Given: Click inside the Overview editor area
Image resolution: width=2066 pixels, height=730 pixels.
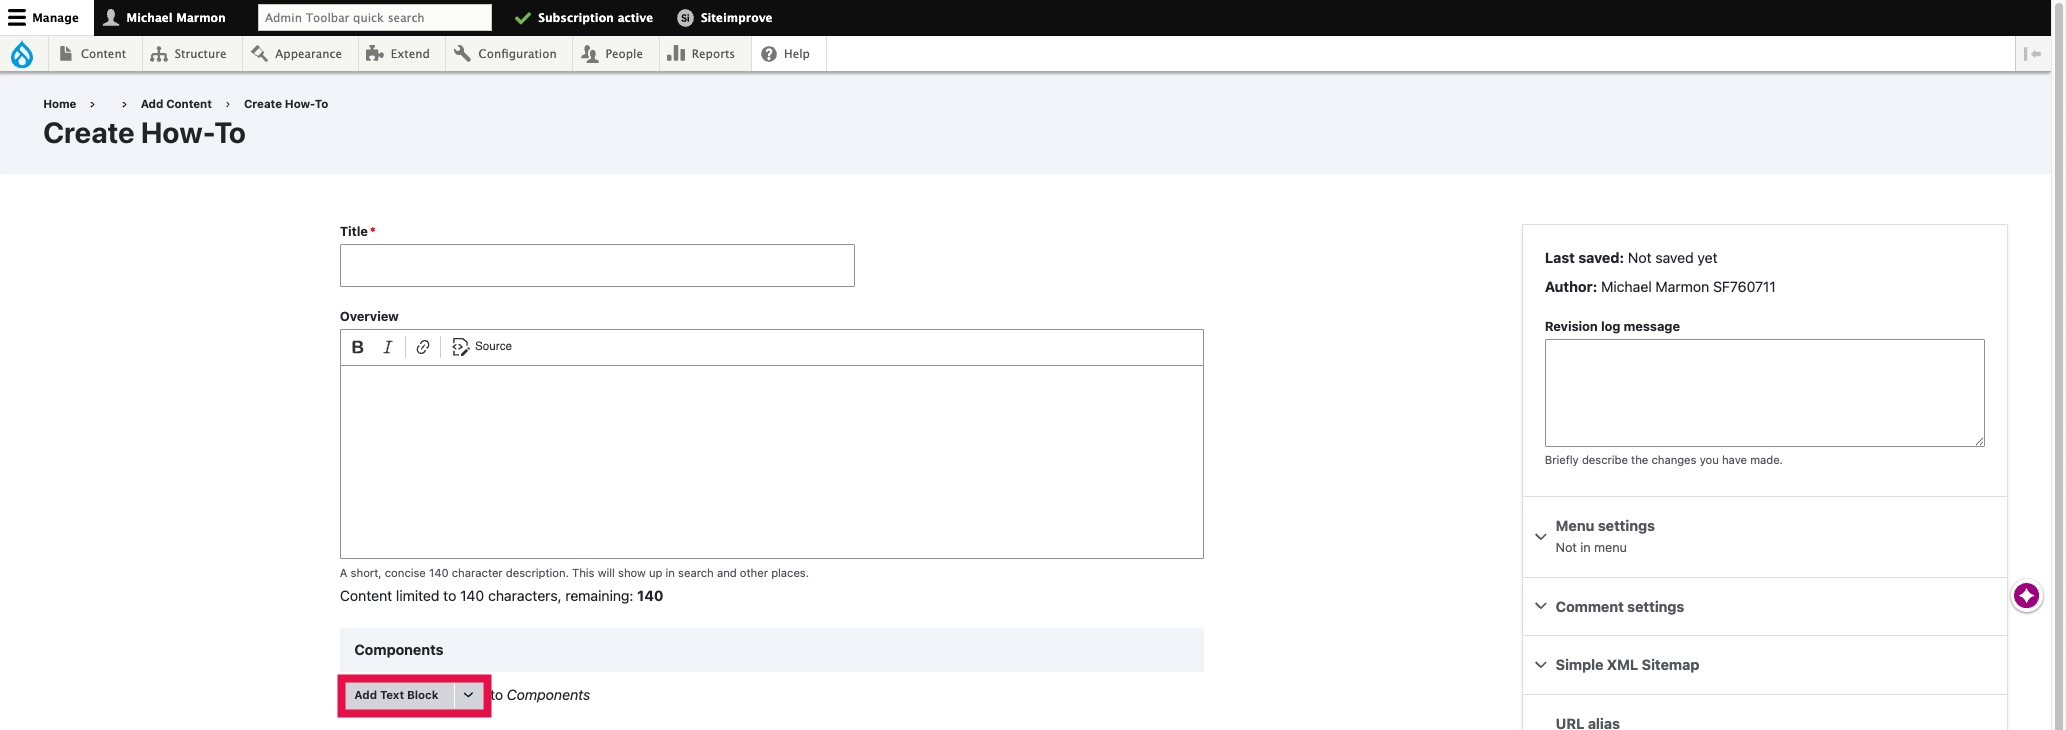Looking at the screenshot, I should [772, 462].
